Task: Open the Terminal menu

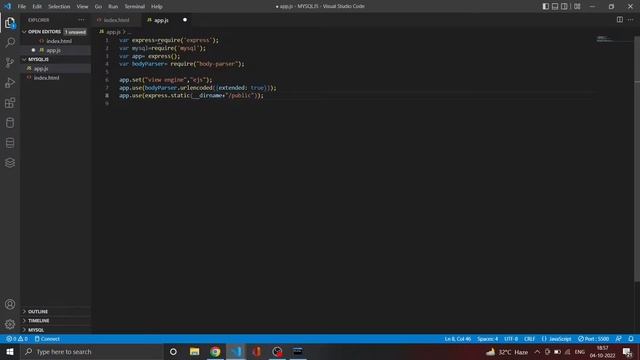Action: [x=135, y=7]
